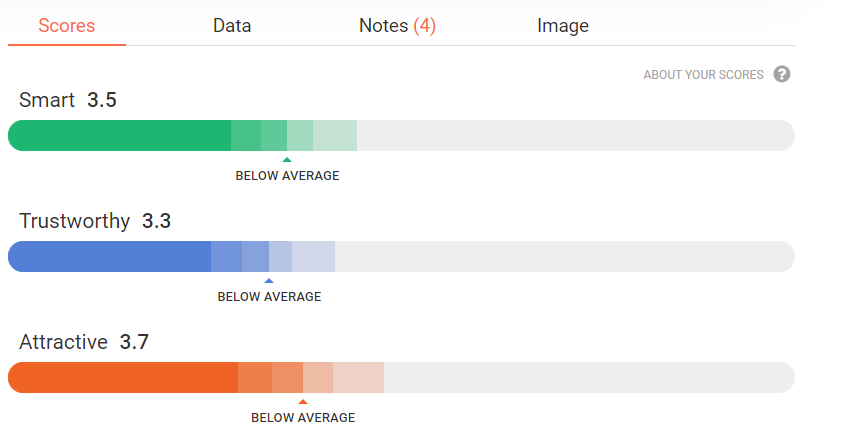Open the Scores tab

(67, 26)
